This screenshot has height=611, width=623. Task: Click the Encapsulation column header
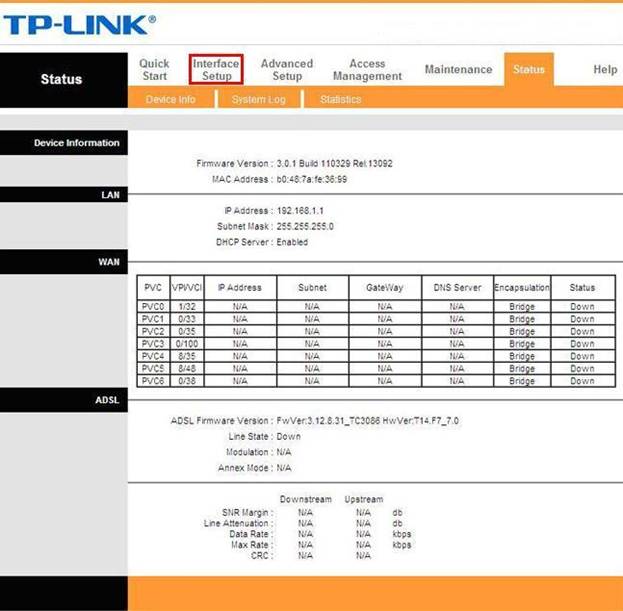pos(522,287)
